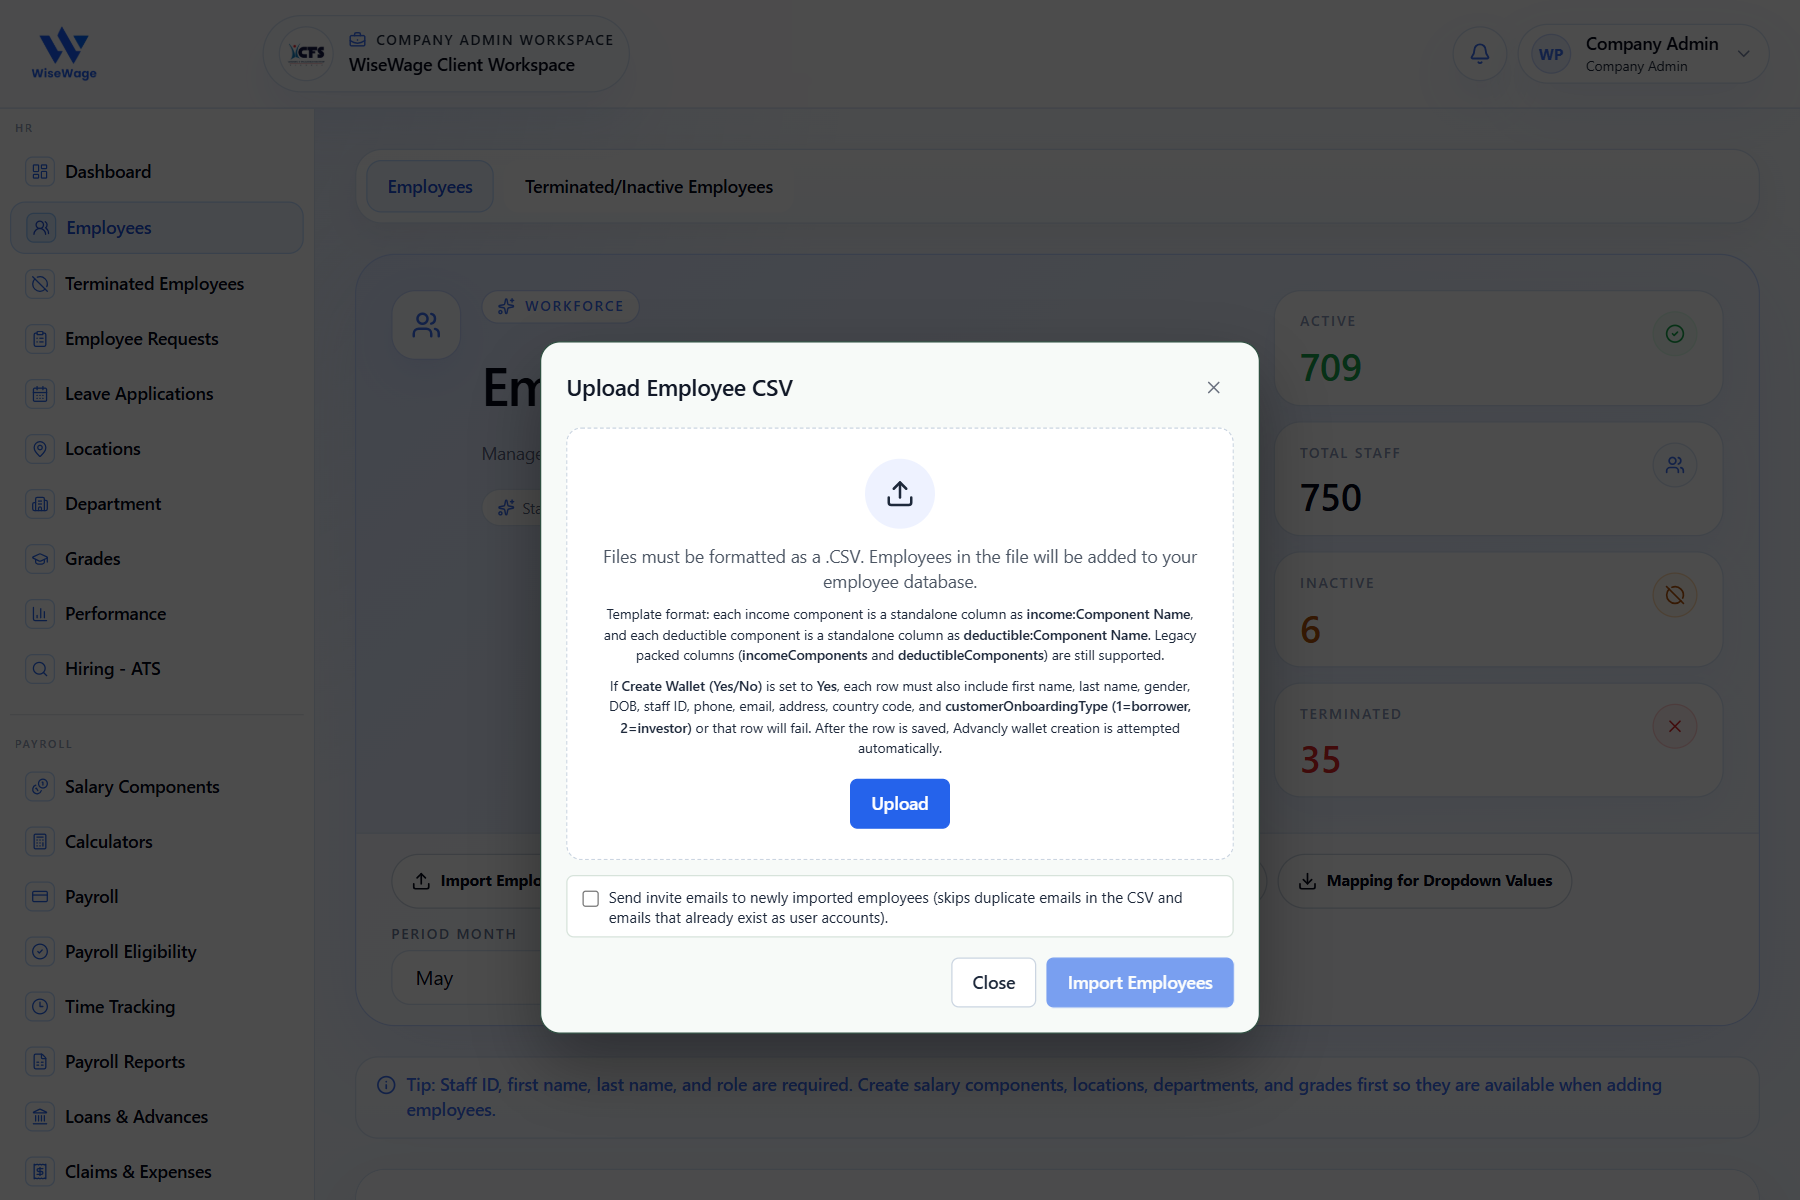
Task: Click the upload arrow icon in dropzone
Action: coord(900,493)
